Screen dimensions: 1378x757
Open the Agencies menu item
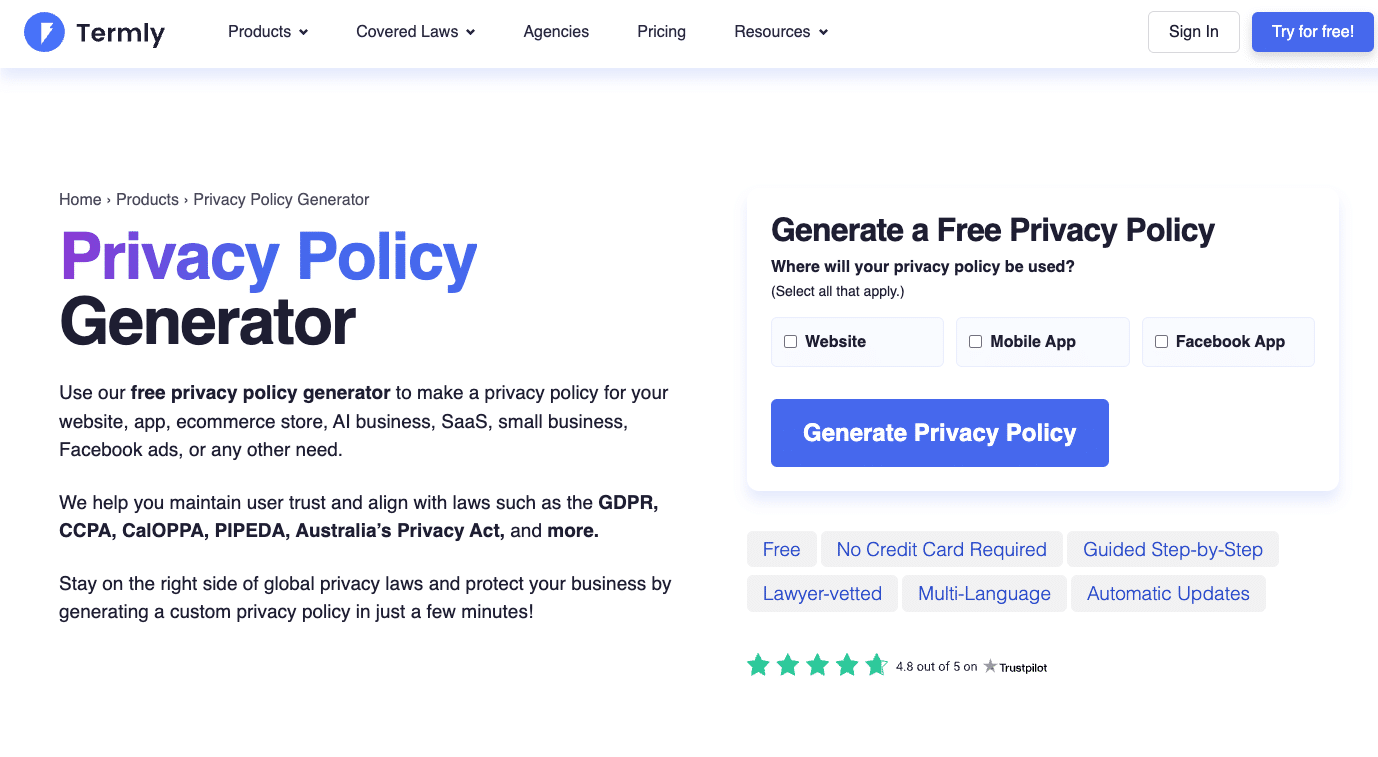point(556,32)
